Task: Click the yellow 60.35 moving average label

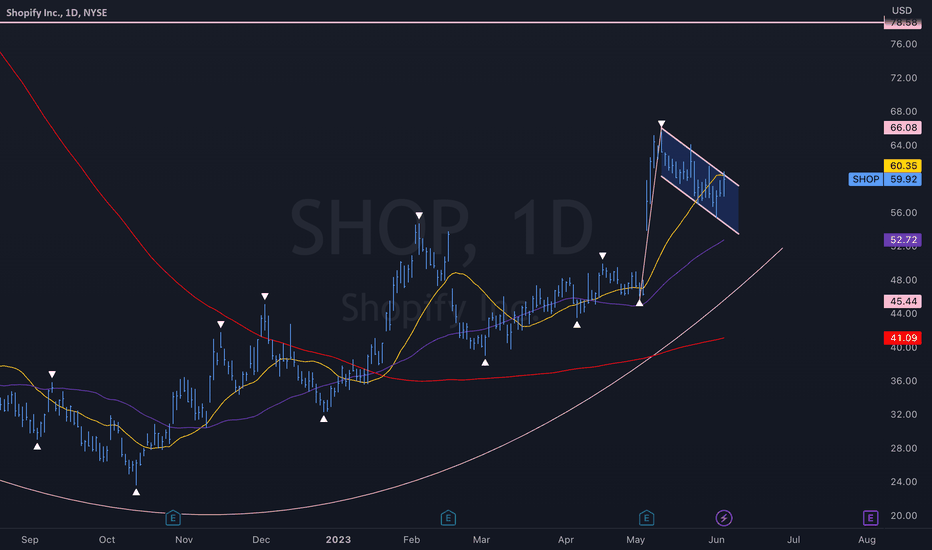Action: coord(903,165)
